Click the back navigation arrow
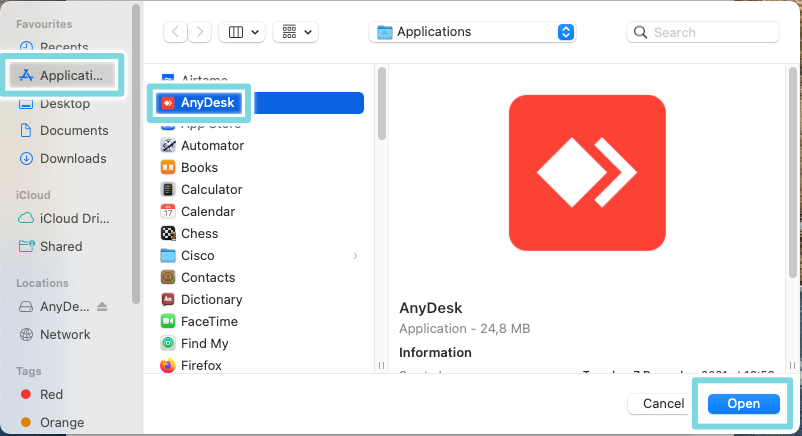This screenshot has width=802, height=436. [x=175, y=32]
